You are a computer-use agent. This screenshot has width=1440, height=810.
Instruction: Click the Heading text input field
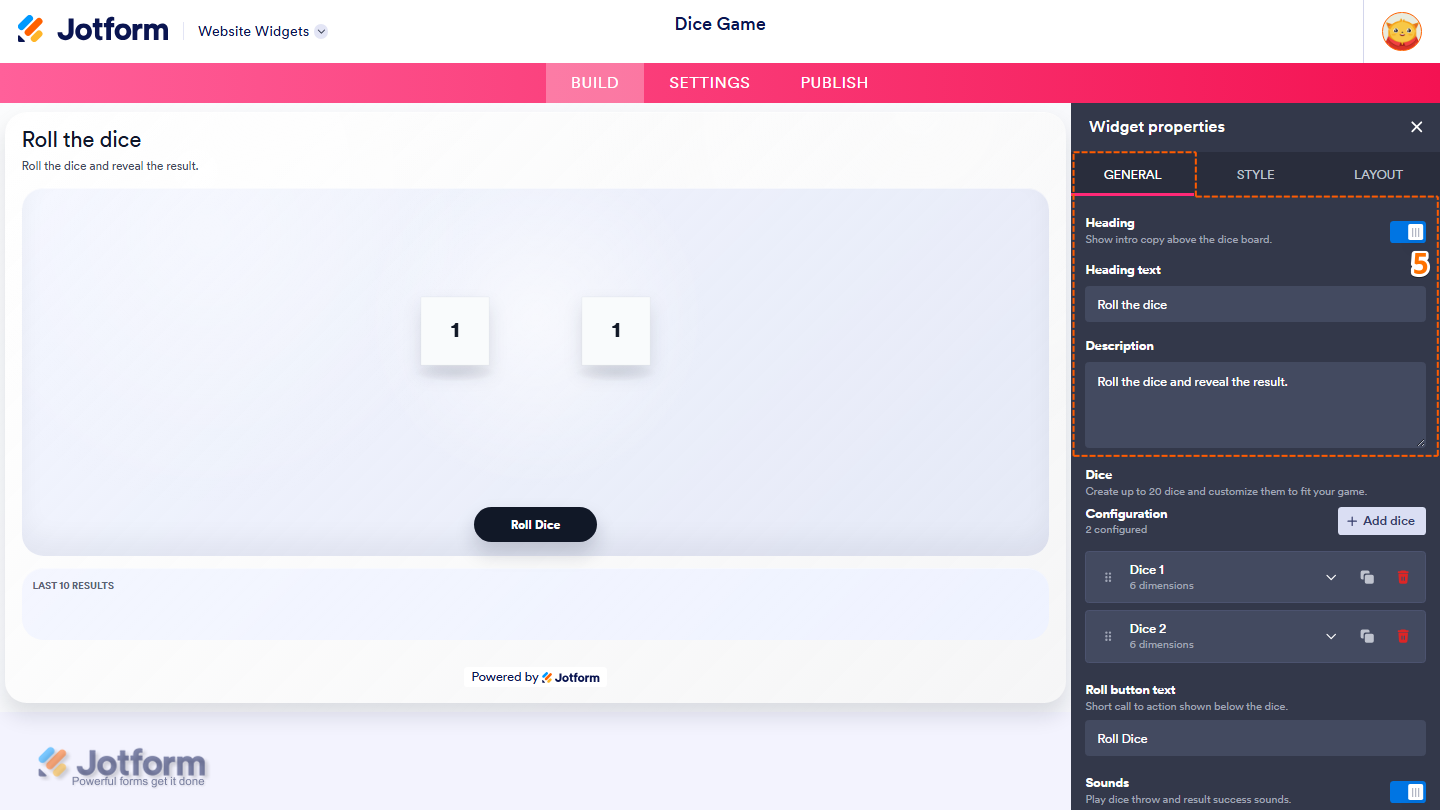coord(1255,304)
